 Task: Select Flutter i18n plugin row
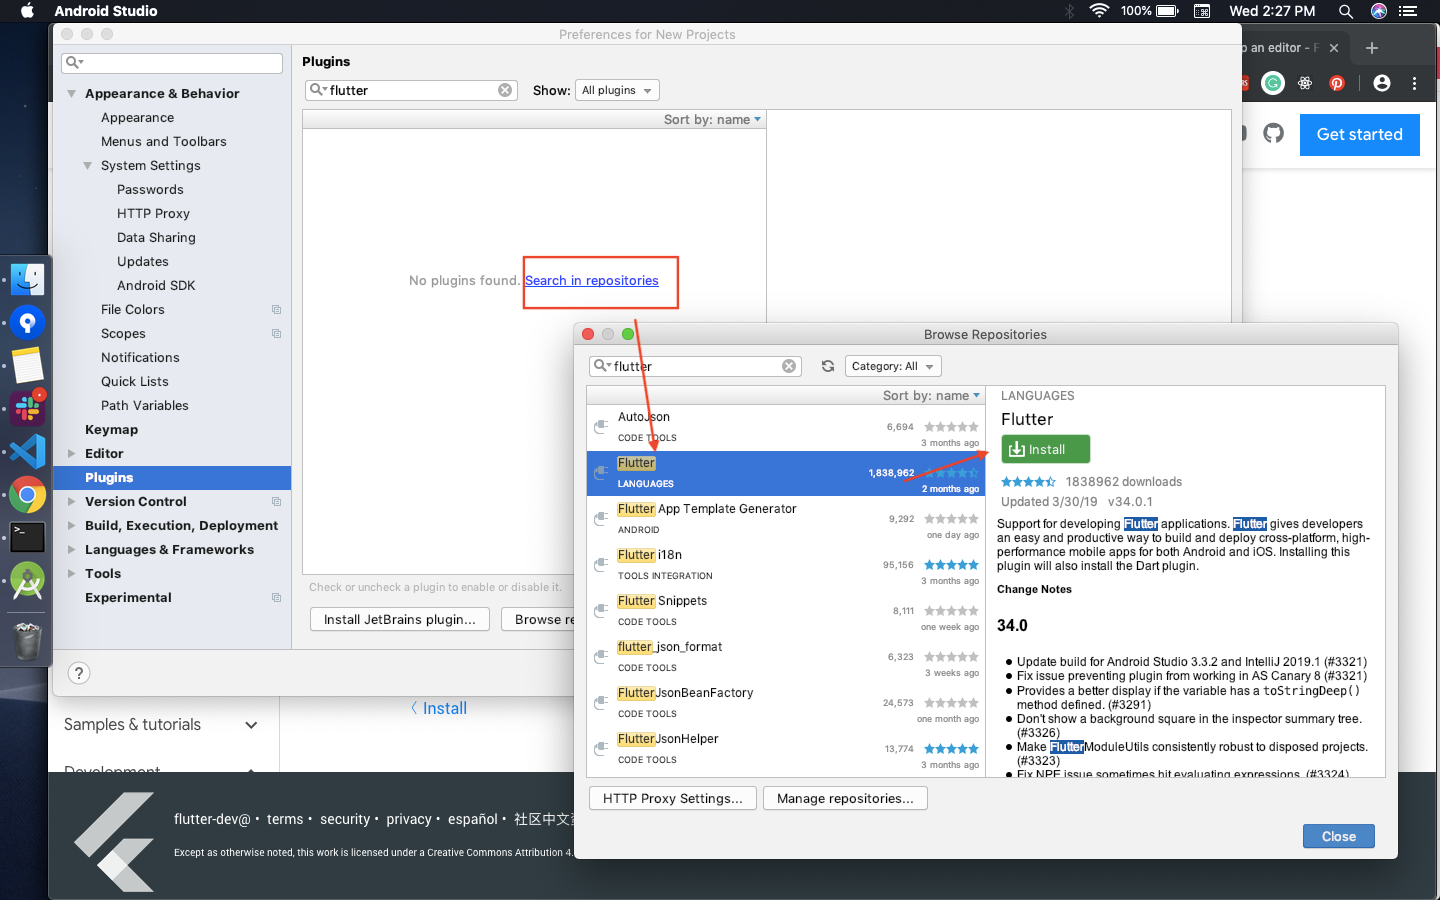click(786, 565)
